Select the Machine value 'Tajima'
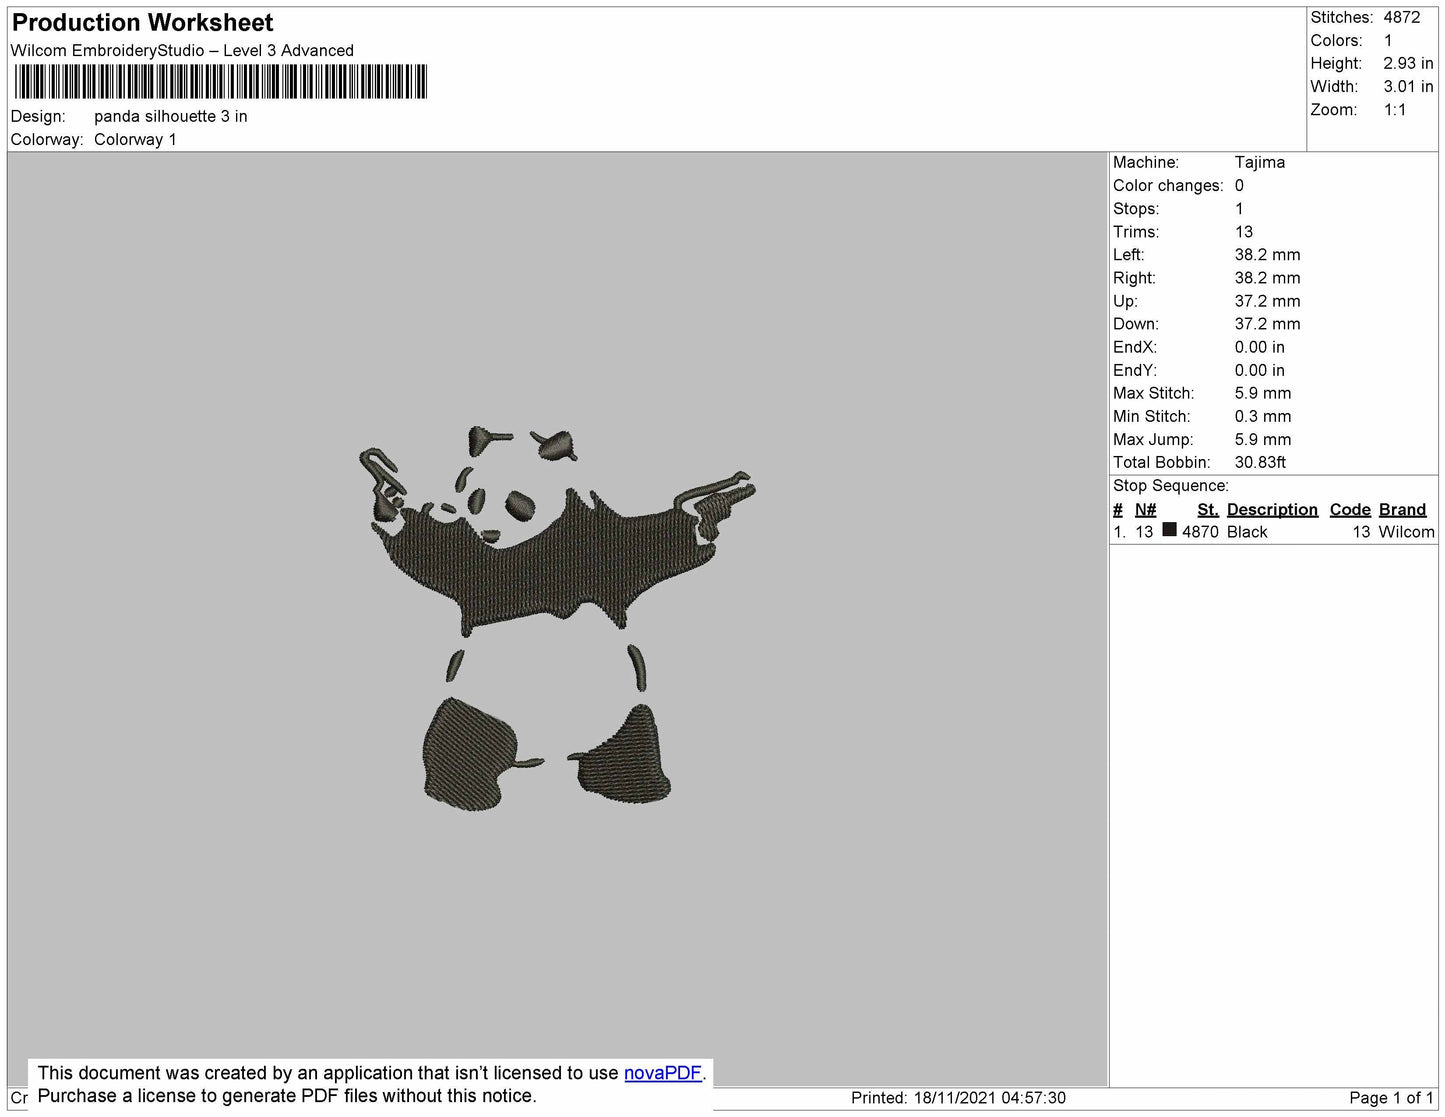1445x1117 pixels. tap(1260, 162)
